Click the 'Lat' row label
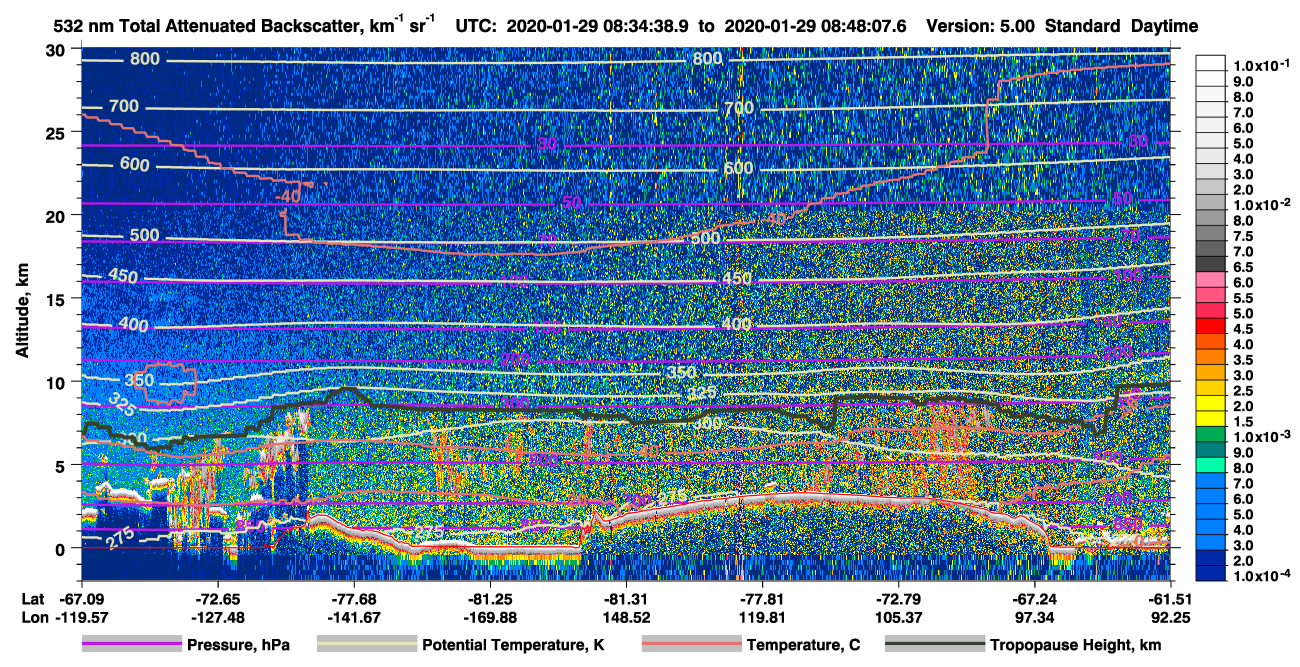Viewport: 1300px width, 667px height. coord(32,599)
